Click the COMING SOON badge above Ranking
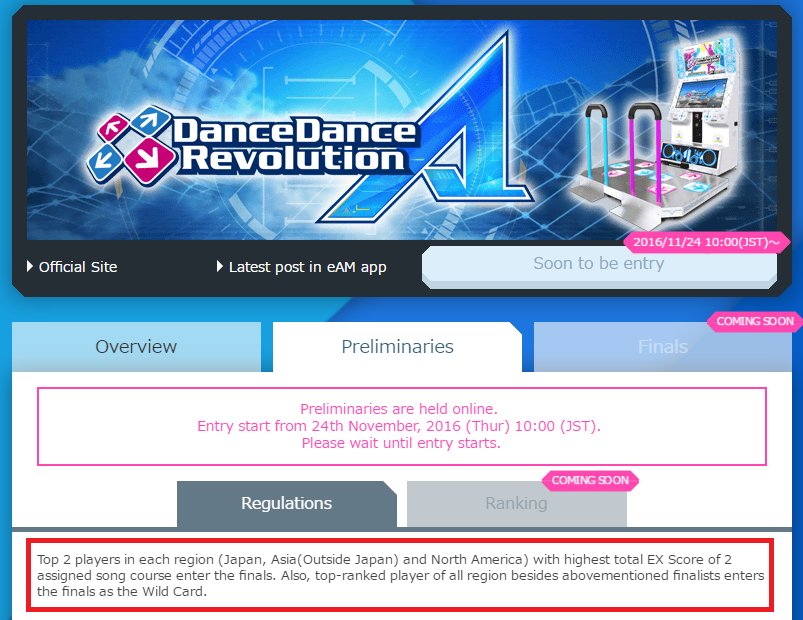The width and height of the screenshot is (803, 620). click(590, 481)
